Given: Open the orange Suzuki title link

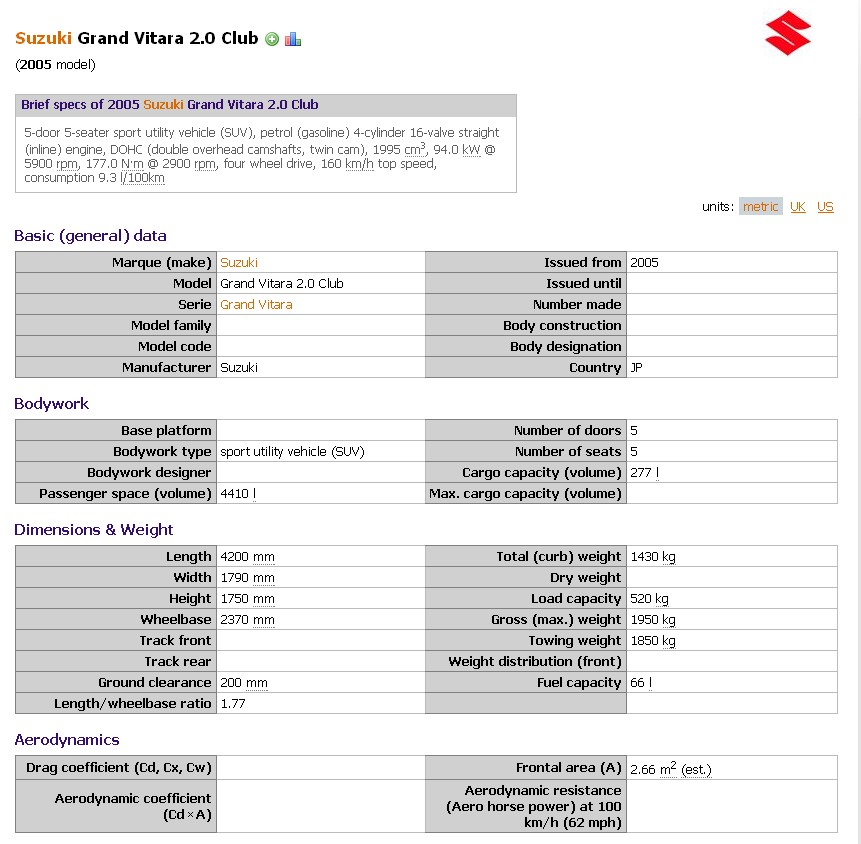Looking at the screenshot, I should [x=43, y=38].
